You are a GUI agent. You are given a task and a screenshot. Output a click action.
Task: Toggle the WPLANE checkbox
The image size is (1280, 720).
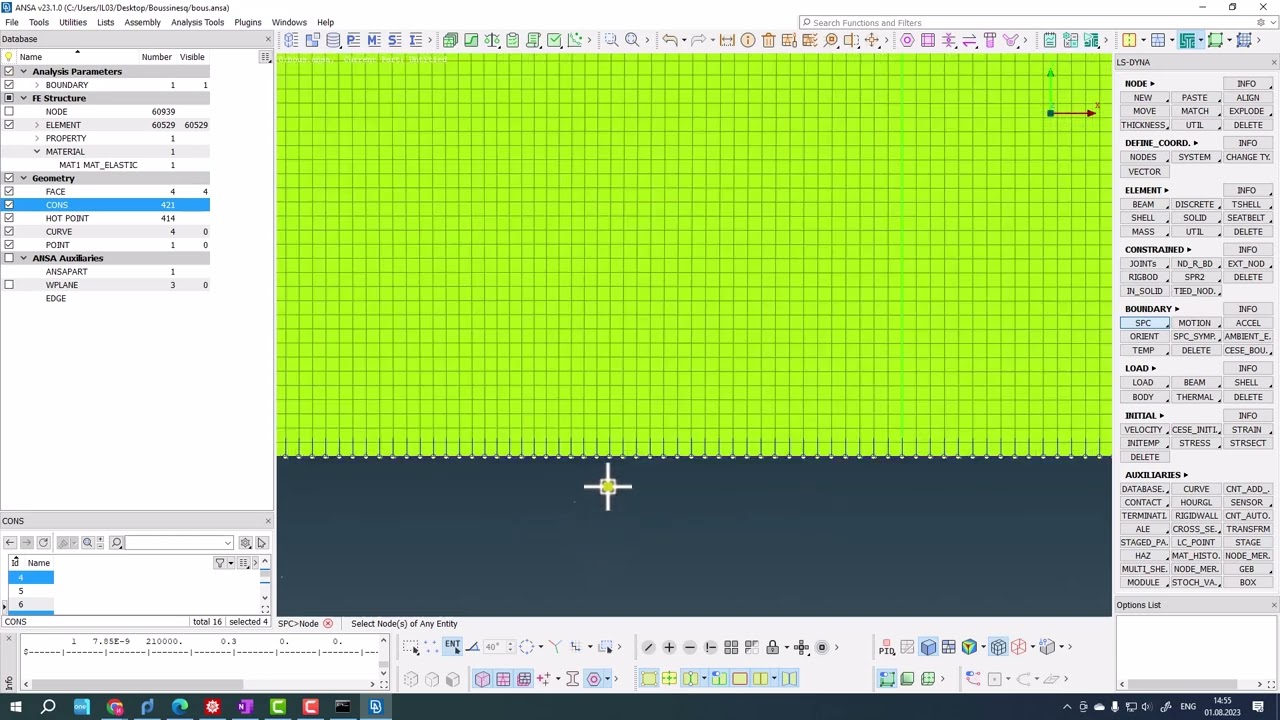pos(9,285)
